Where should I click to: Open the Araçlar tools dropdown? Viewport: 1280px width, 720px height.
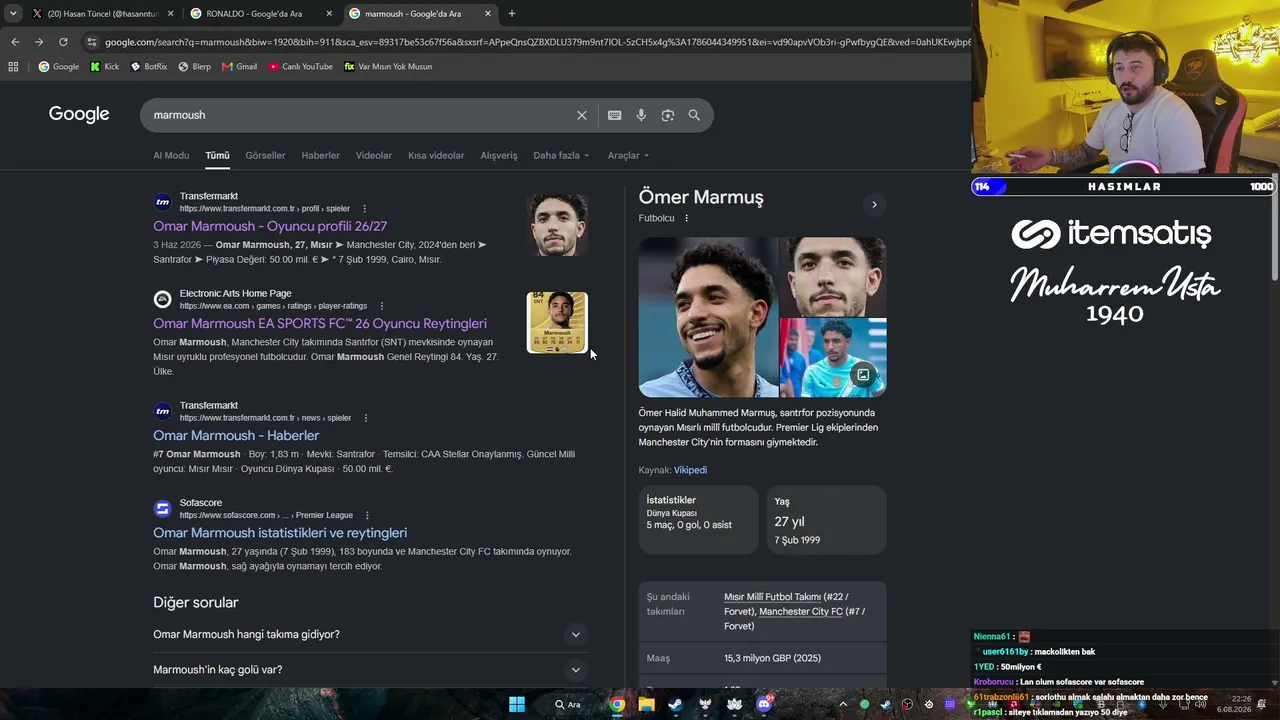pos(628,156)
